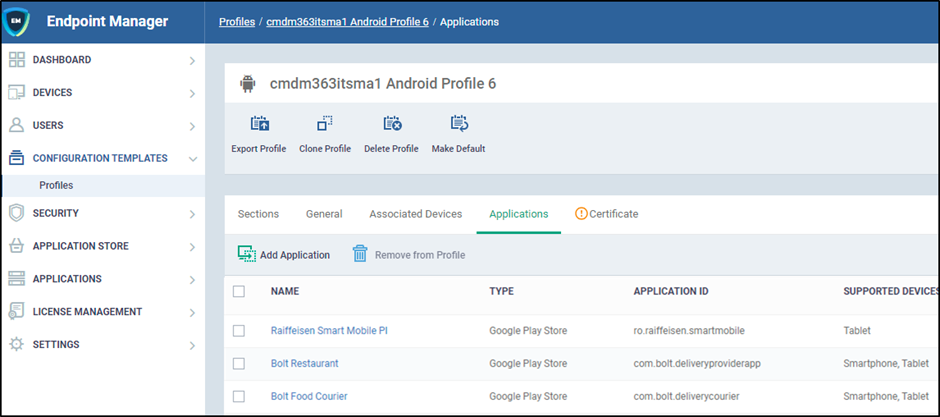Expand the Settings menu chevron
Viewport: 940px width, 417px height.
point(192,346)
